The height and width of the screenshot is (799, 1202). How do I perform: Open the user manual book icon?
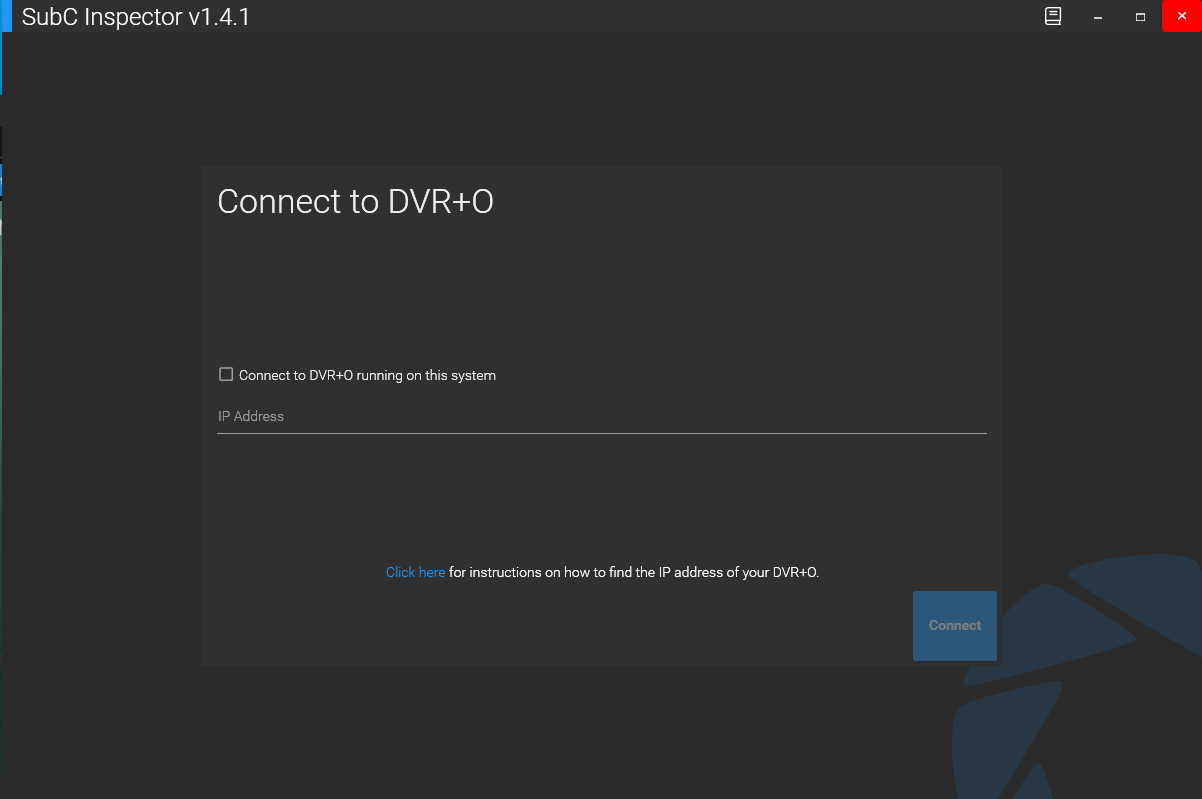1053,16
